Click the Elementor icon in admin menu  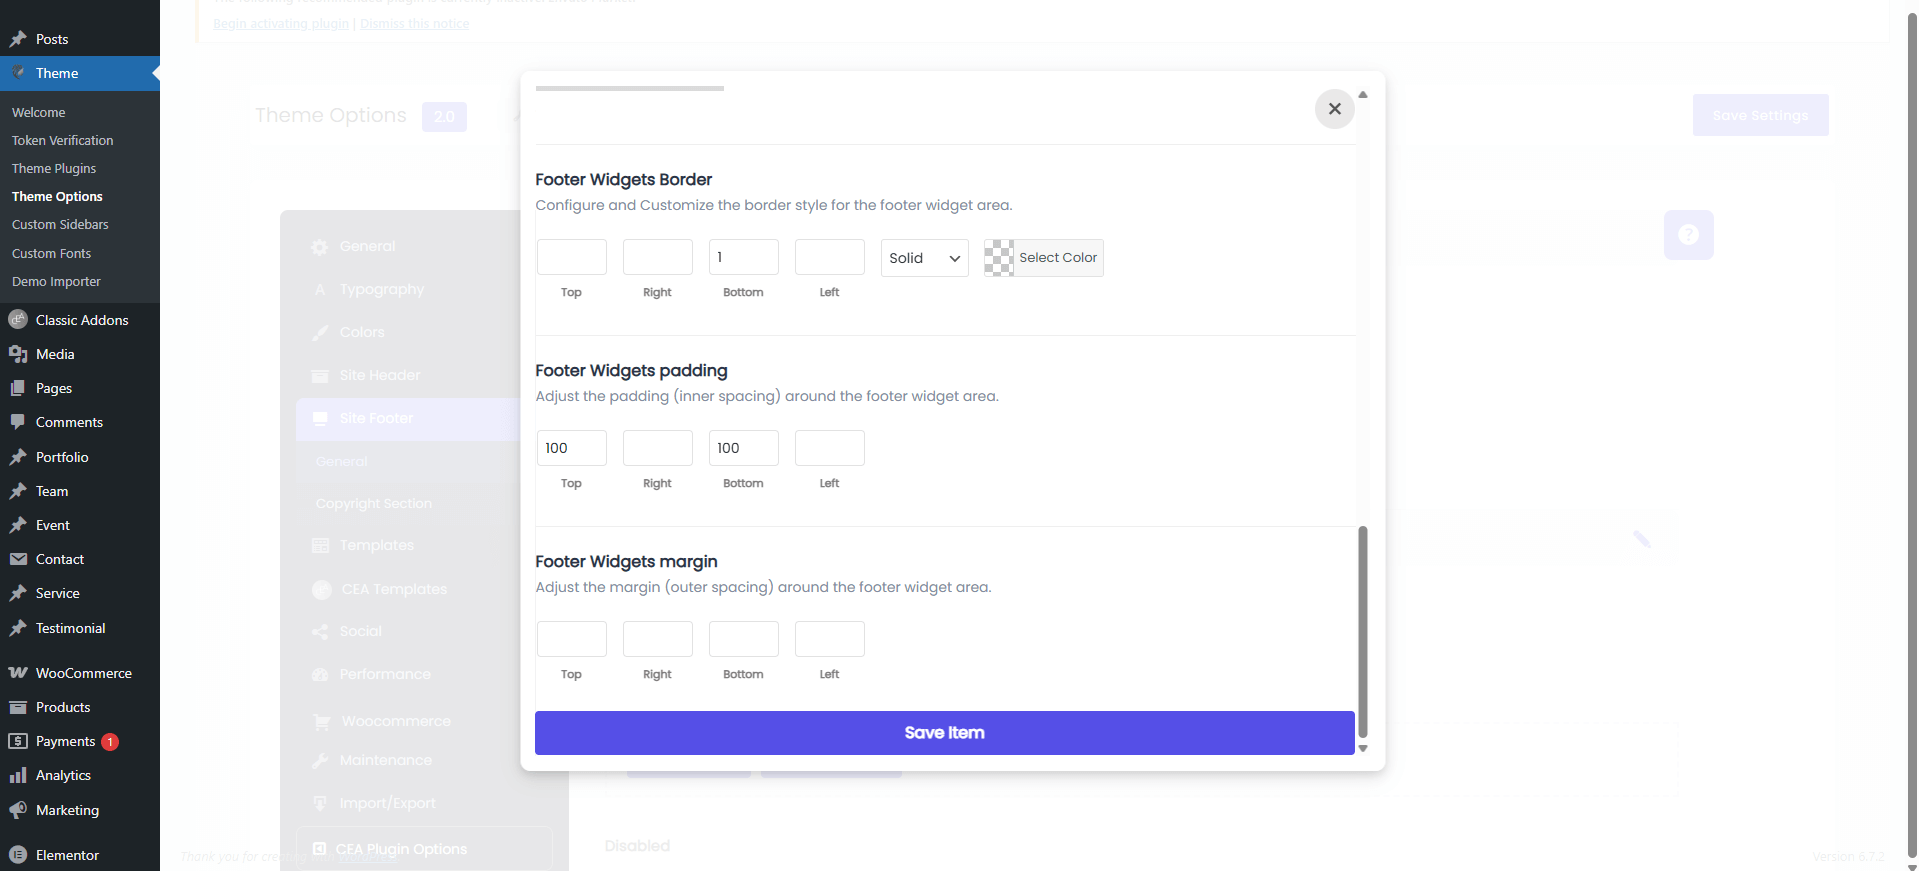tap(18, 855)
